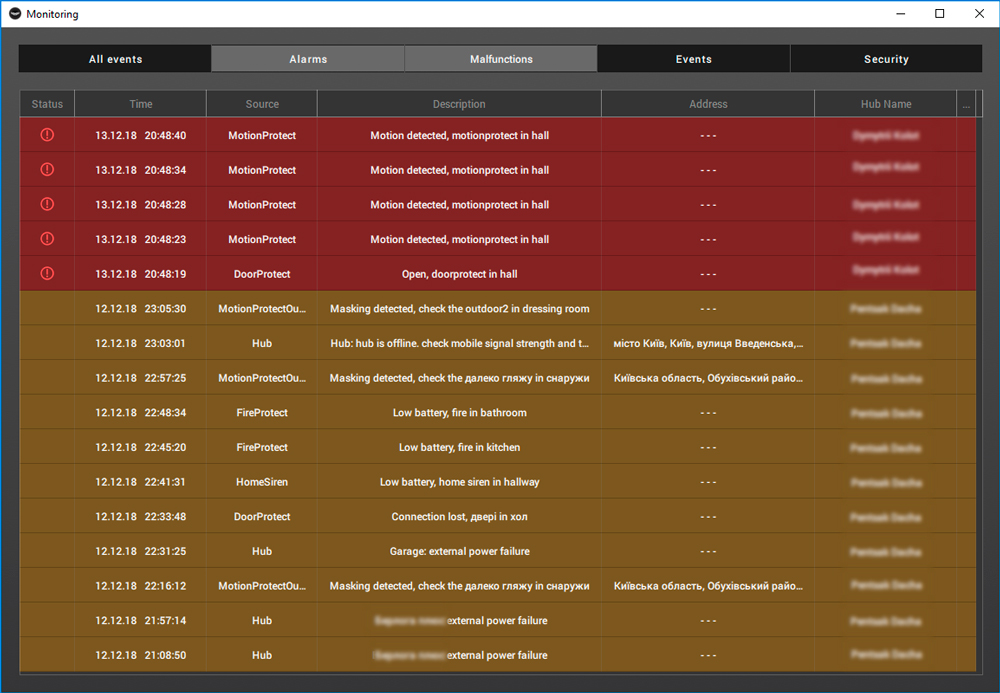Select Hub source at 23:03:01
This screenshot has height=693, width=1000.
tap(262, 343)
